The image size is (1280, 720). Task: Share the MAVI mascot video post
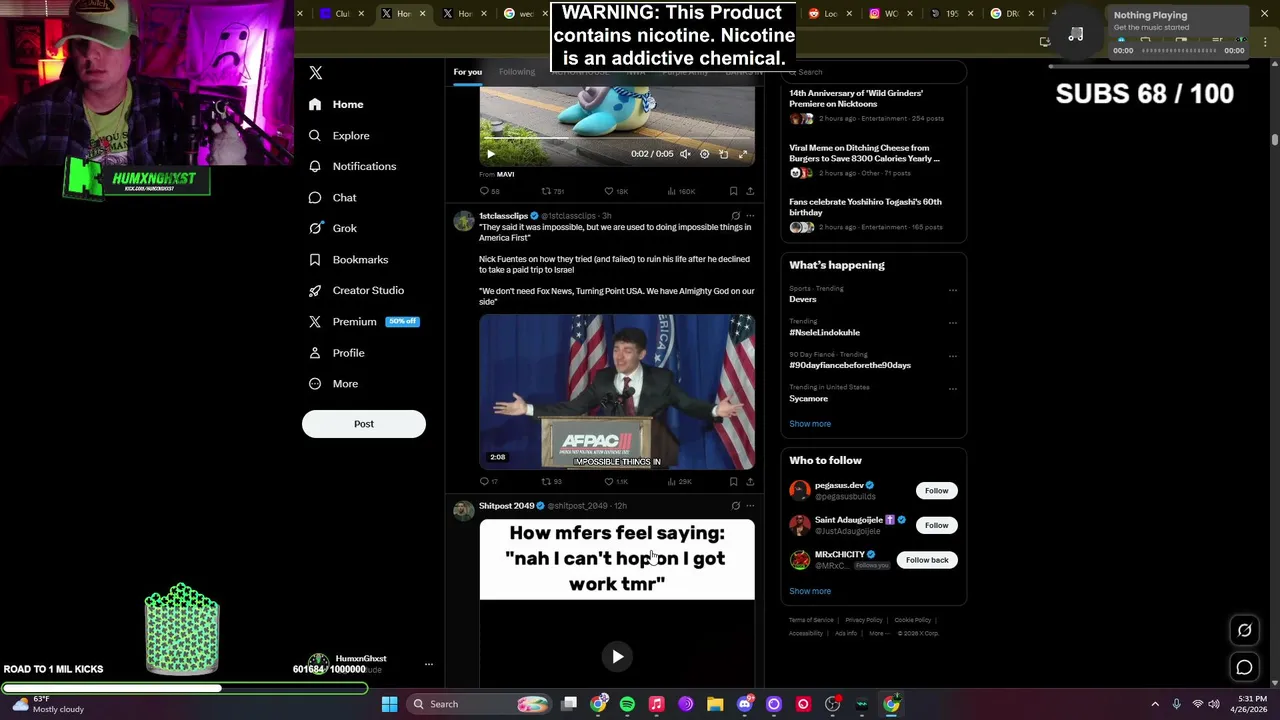(x=750, y=191)
